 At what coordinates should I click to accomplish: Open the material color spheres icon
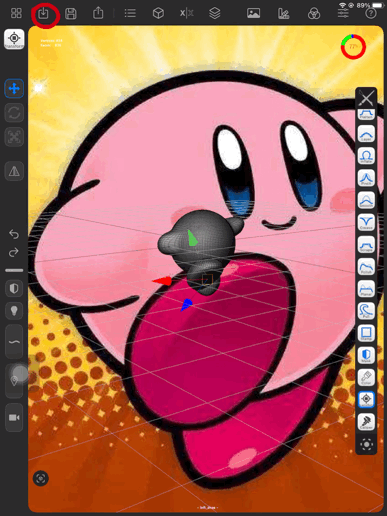[x=314, y=14]
